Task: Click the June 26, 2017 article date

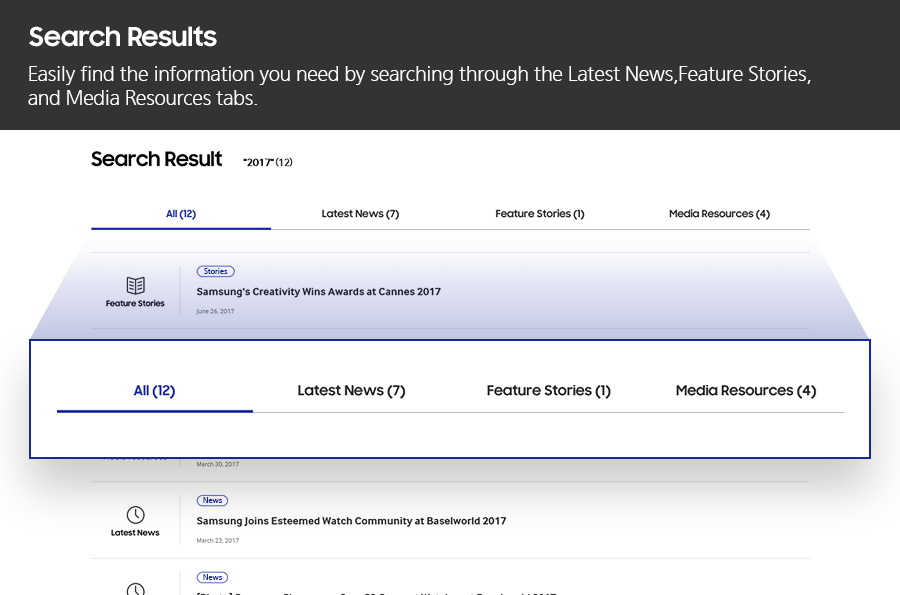Action: click(215, 312)
